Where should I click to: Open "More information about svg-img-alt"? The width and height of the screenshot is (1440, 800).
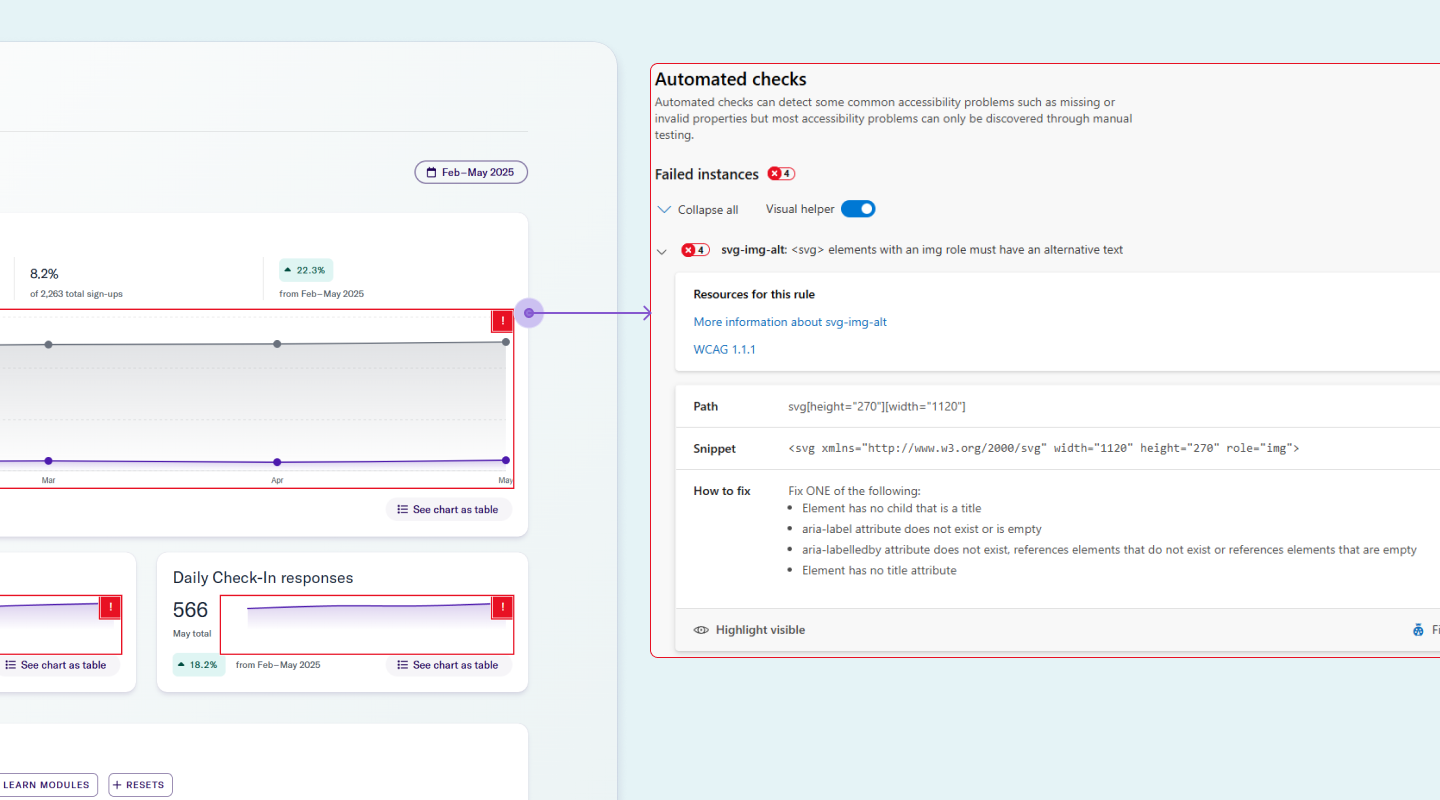[789, 321]
